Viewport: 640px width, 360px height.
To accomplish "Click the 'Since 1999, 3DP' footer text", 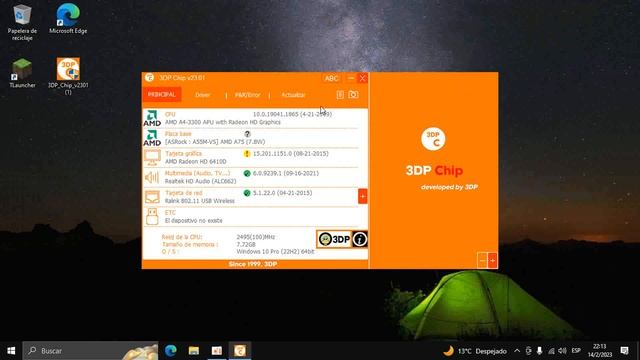I will click(x=253, y=264).
